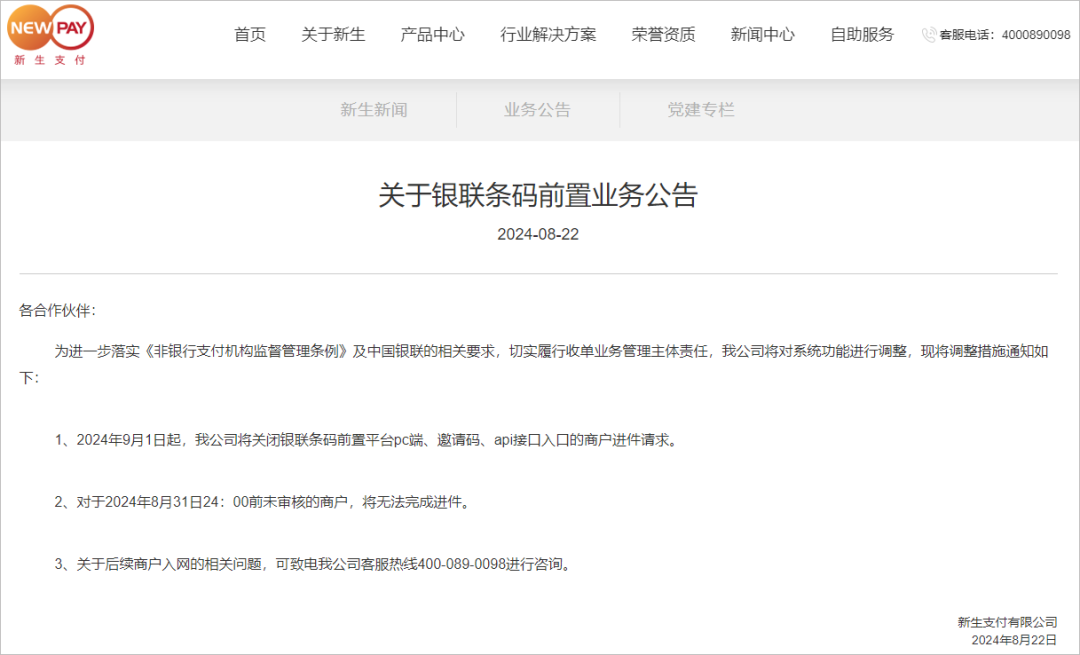Open the 新闻中心 menu item
1080x655 pixels.
(x=762, y=34)
